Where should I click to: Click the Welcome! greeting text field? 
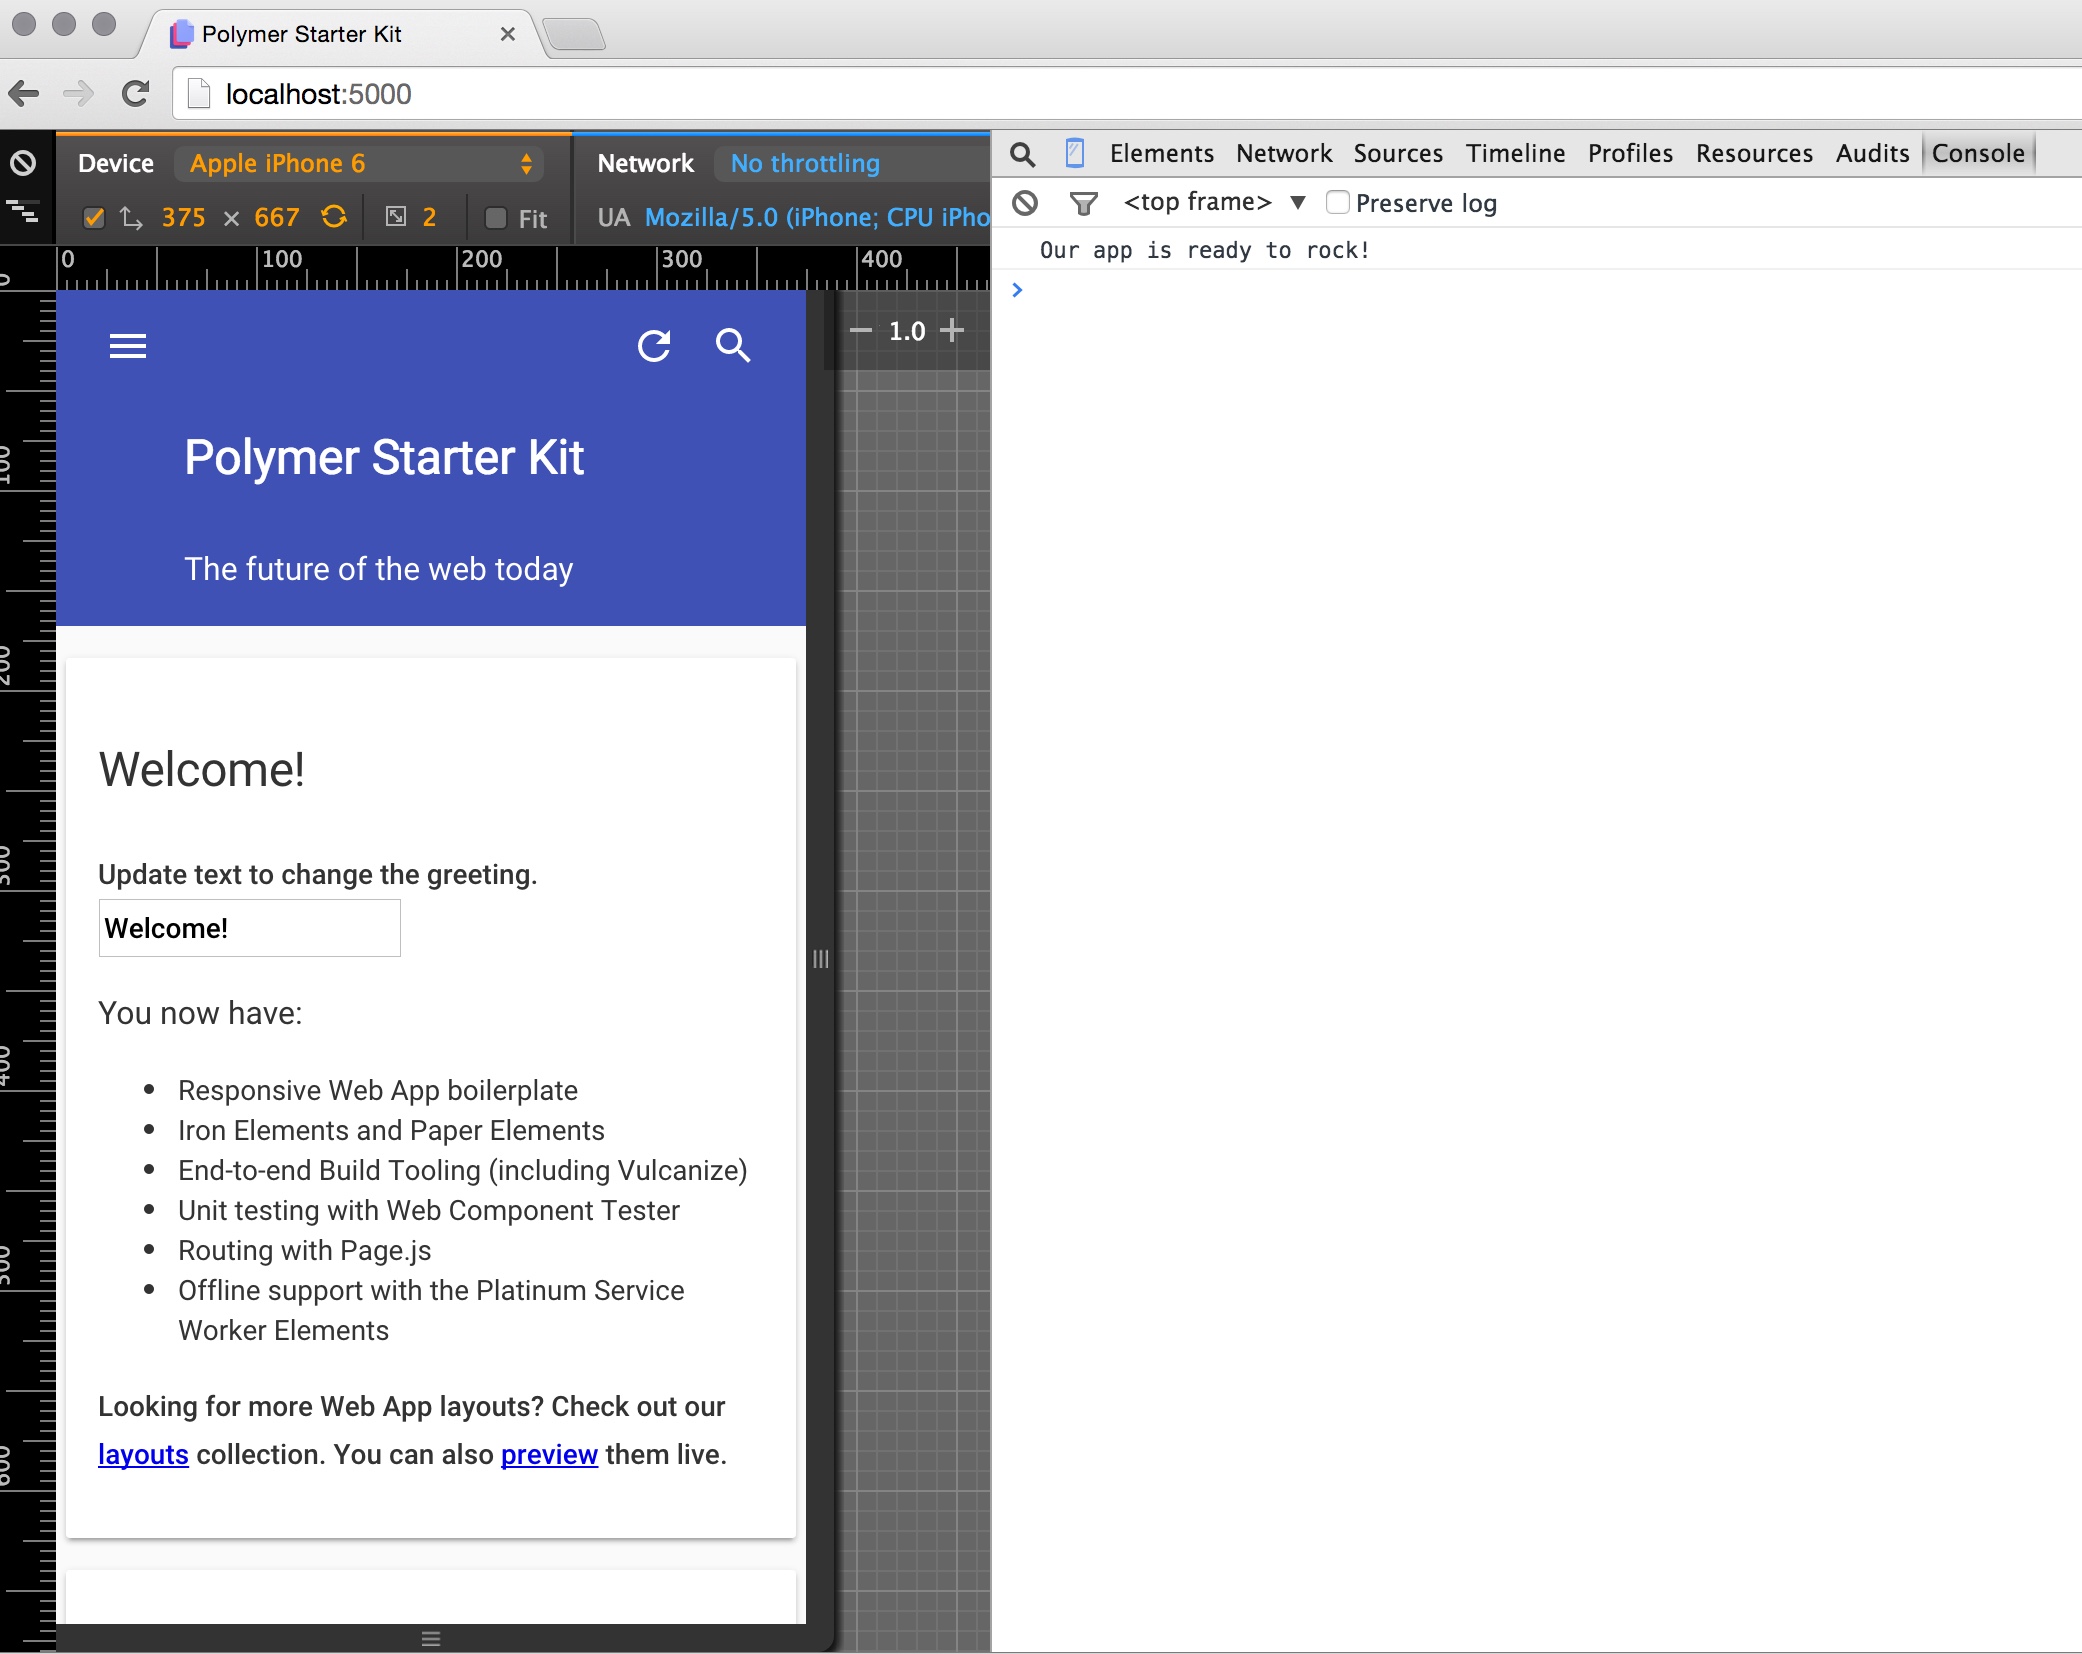(249, 928)
